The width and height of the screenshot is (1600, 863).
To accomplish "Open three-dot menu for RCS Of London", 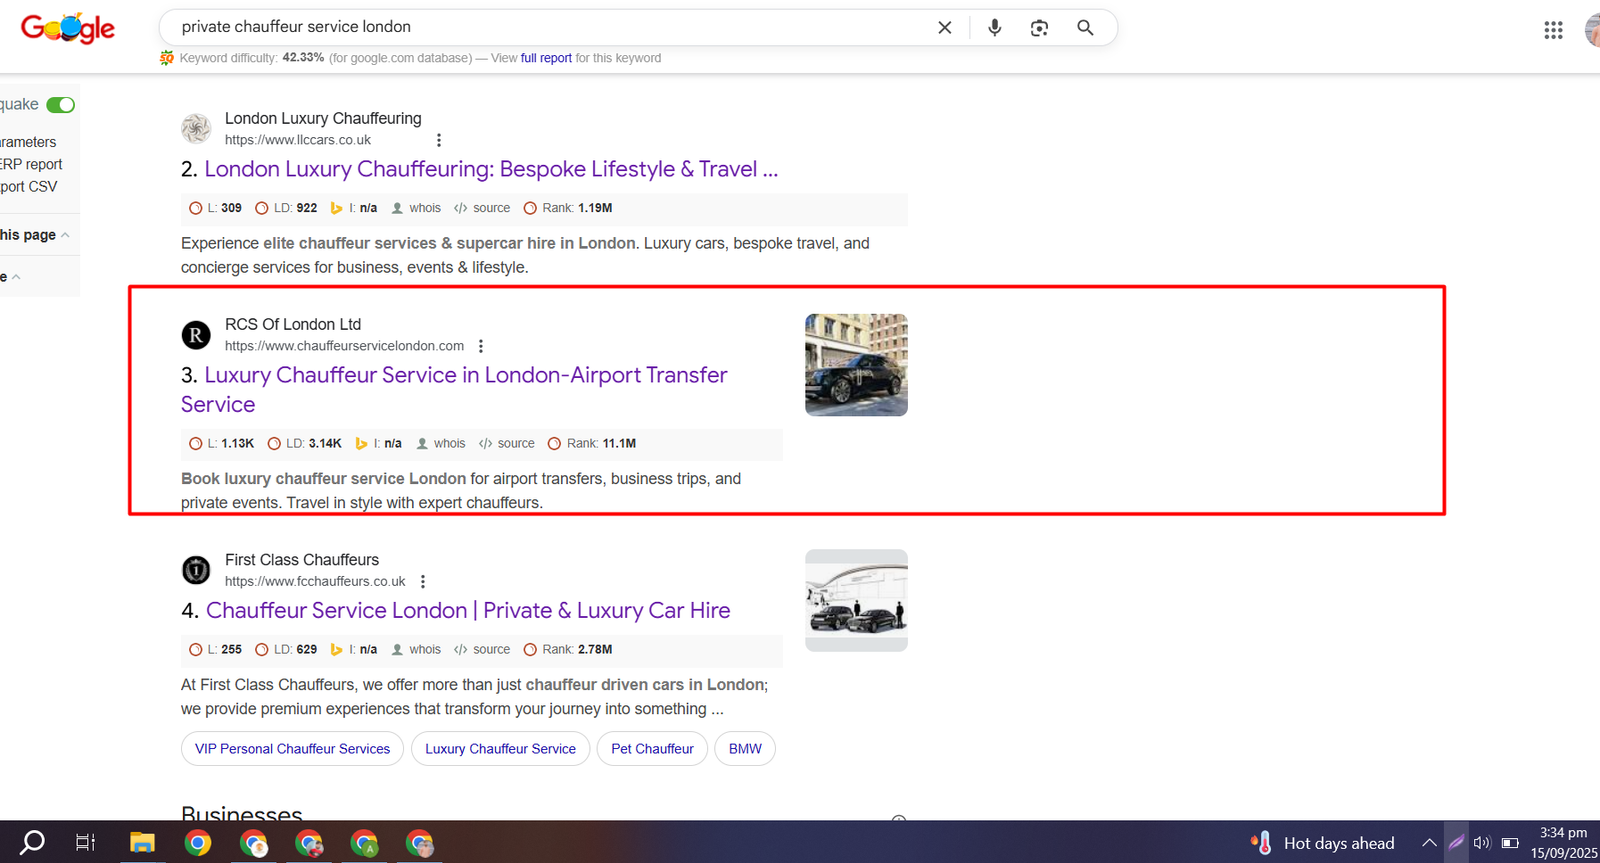I will [x=481, y=347].
